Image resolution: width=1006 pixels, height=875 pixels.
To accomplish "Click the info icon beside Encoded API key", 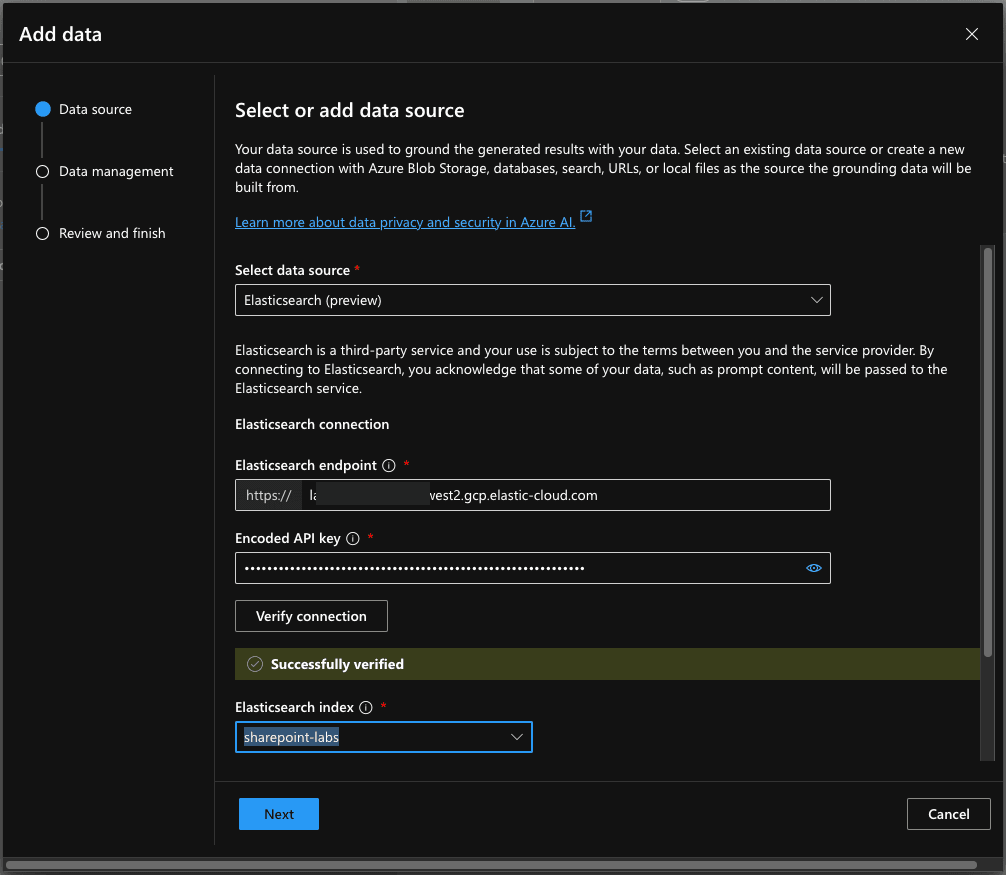I will [353, 538].
